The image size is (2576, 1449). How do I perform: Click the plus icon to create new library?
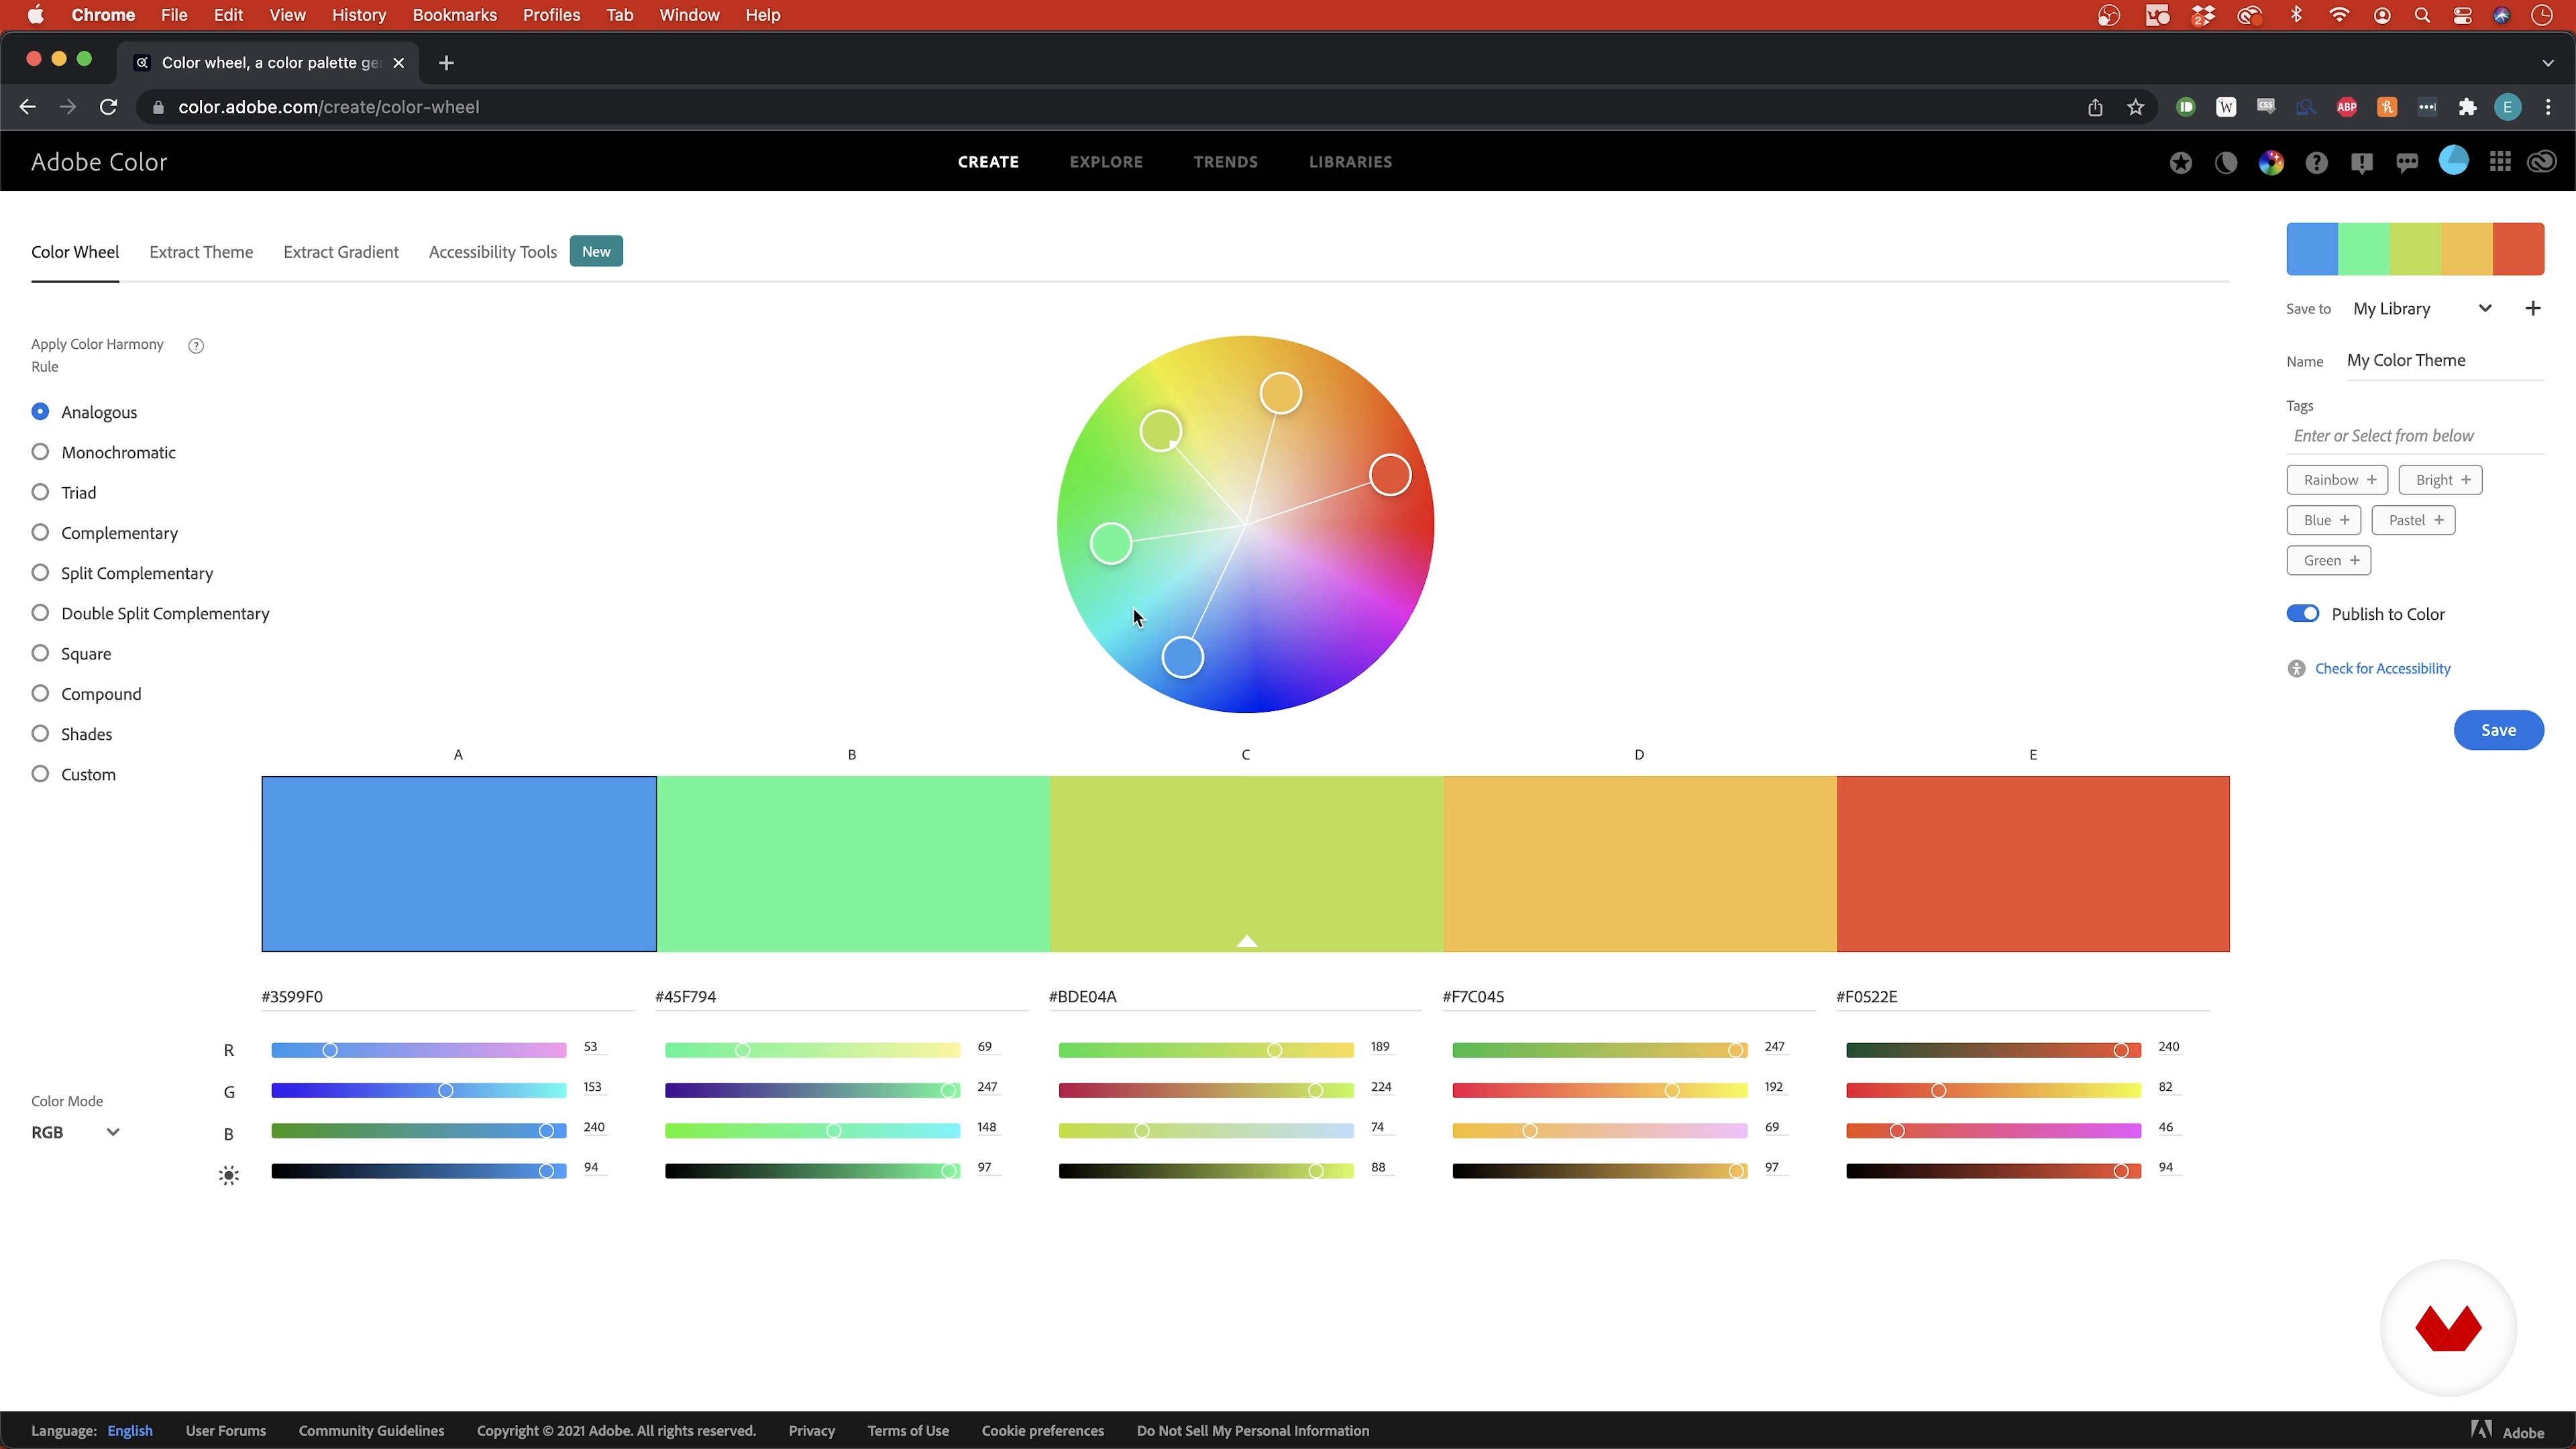pos(2533,308)
